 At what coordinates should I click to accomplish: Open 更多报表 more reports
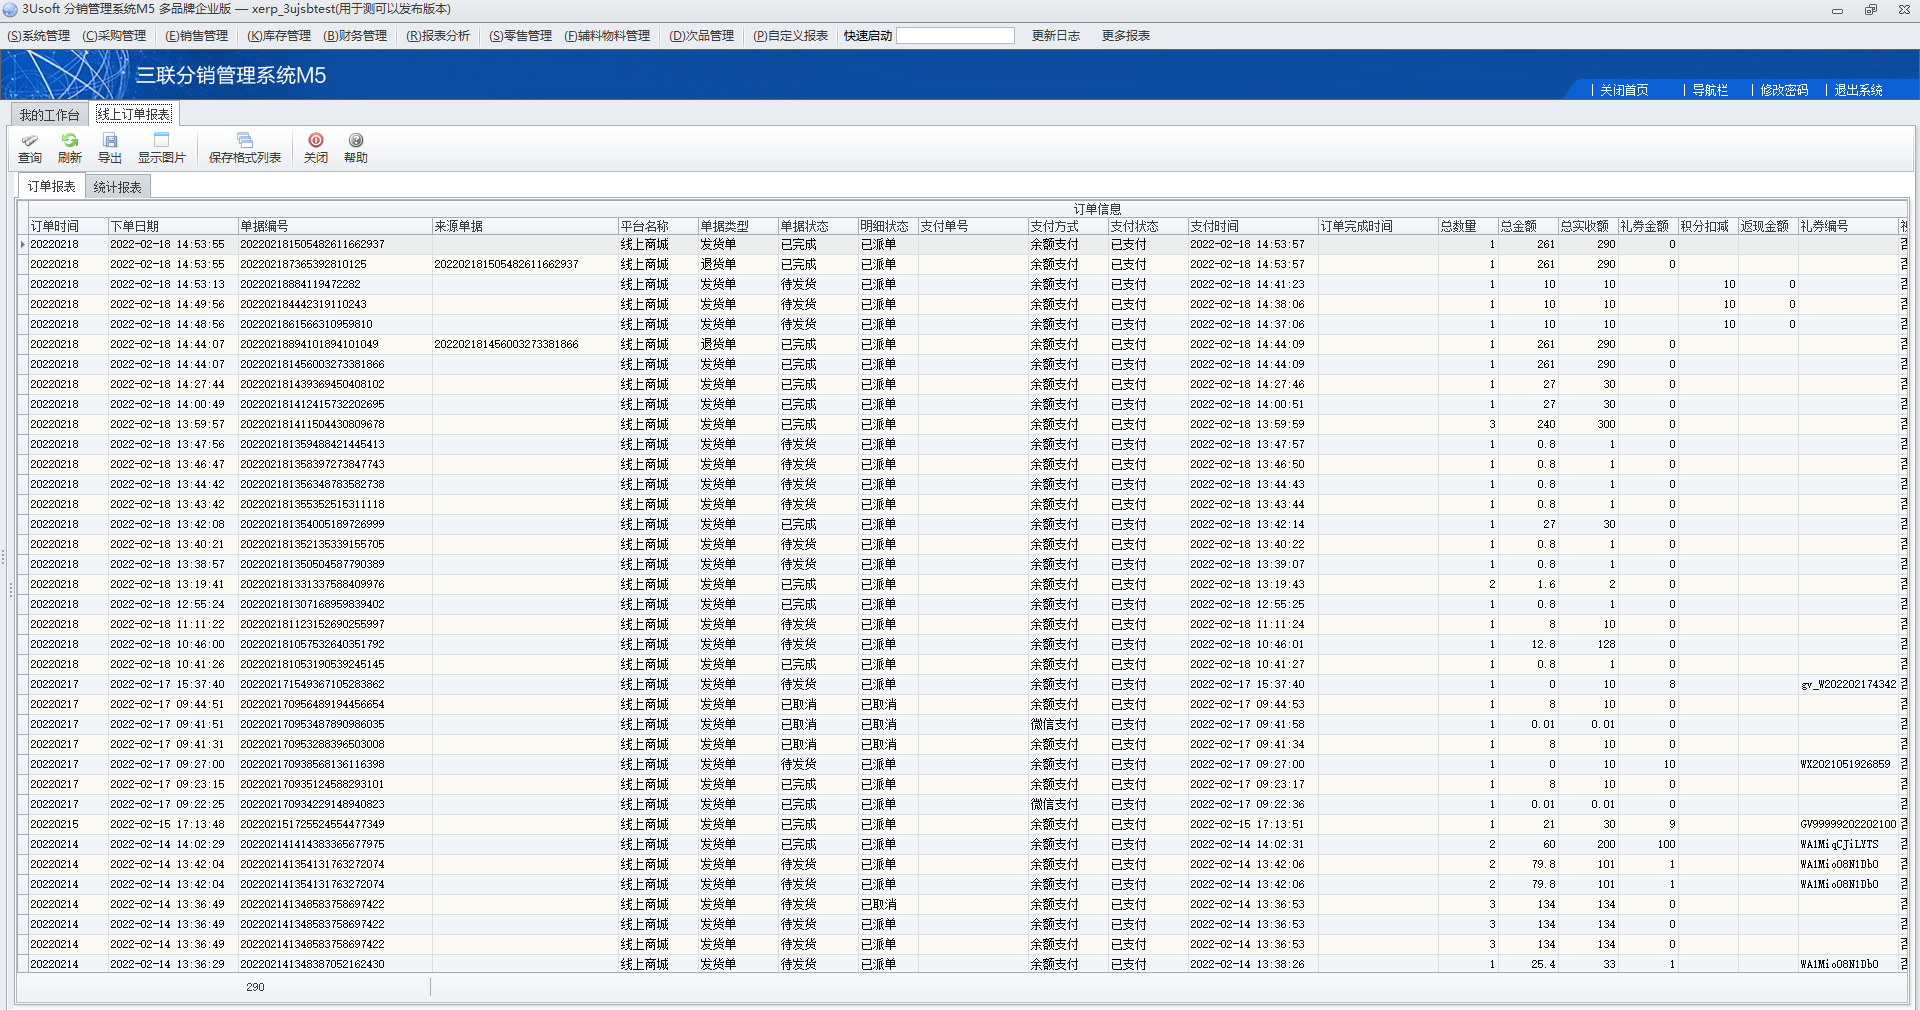click(x=1126, y=36)
